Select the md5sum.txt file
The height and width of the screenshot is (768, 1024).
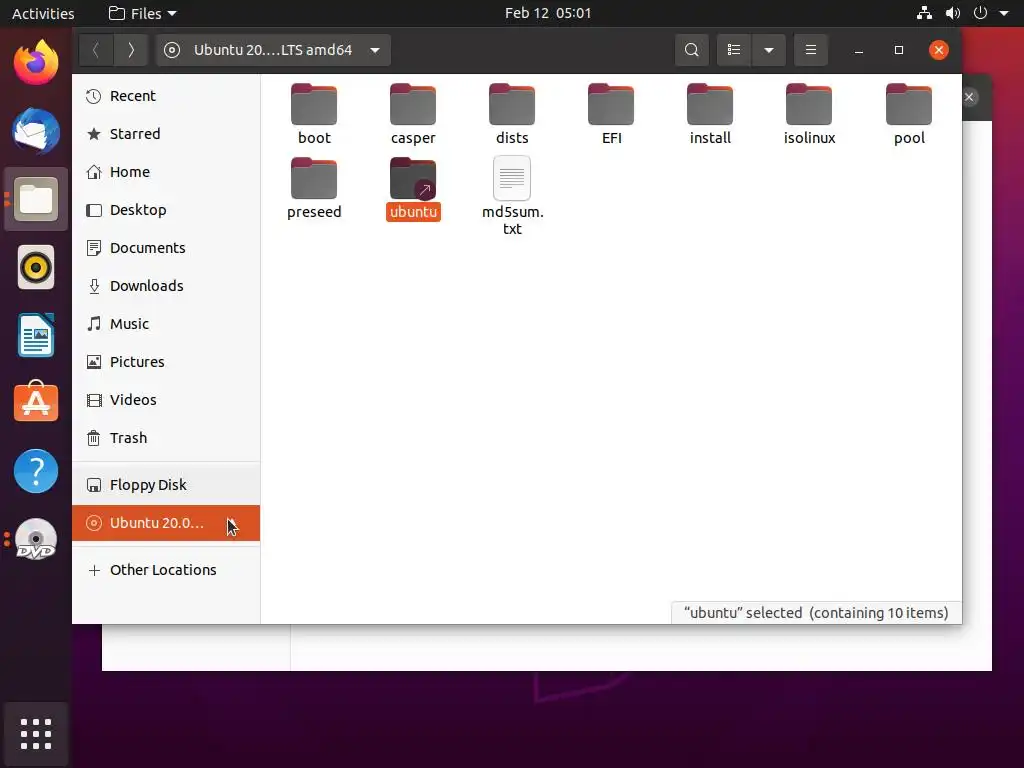[512, 196]
